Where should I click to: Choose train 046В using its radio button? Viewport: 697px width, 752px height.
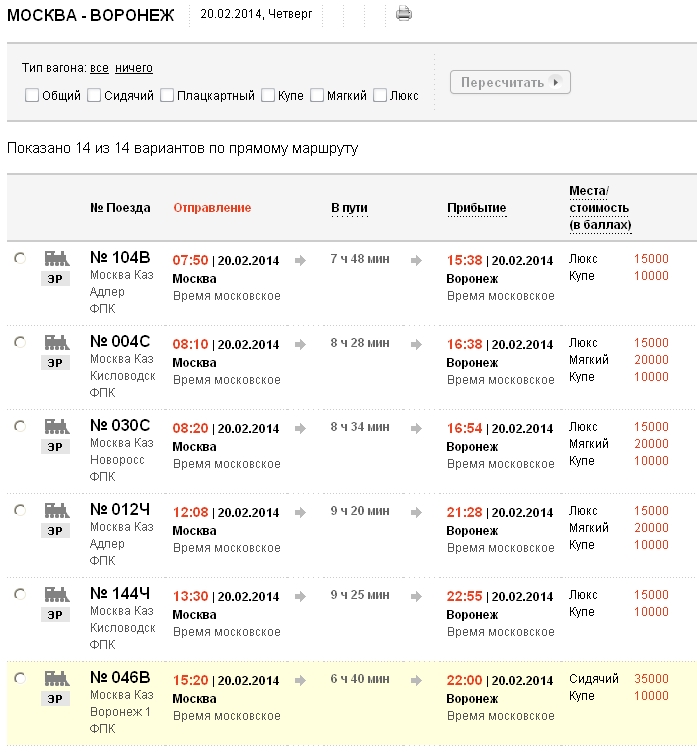click(20, 678)
